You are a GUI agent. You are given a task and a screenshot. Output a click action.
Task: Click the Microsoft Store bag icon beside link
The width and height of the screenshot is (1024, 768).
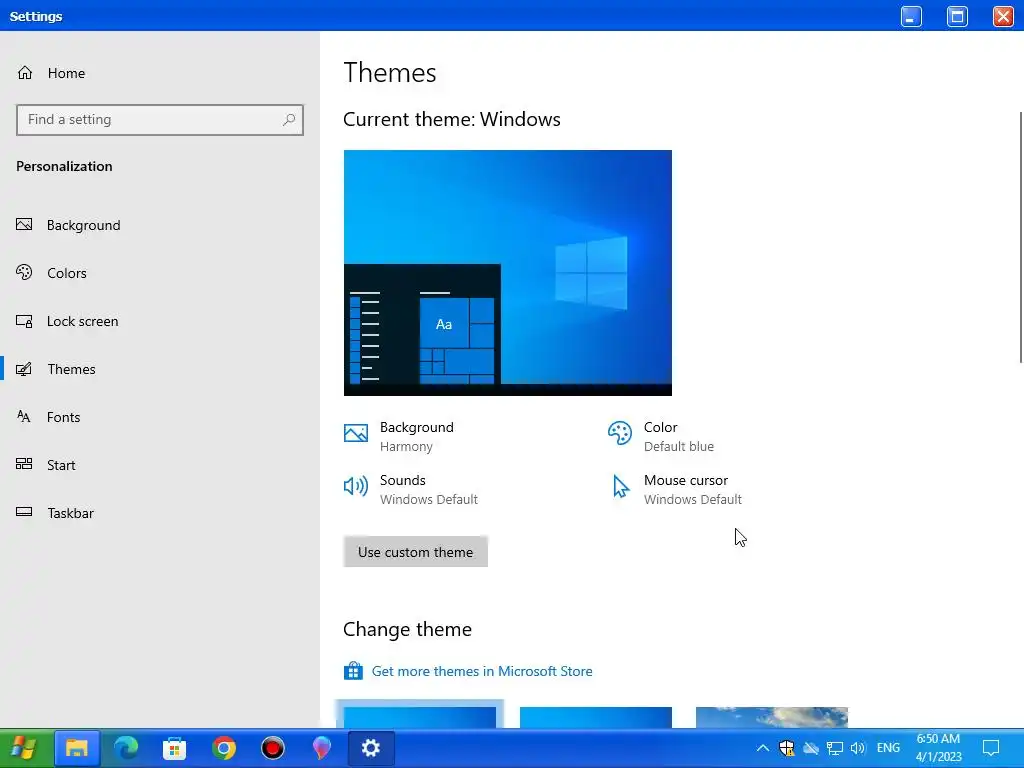tap(353, 671)
